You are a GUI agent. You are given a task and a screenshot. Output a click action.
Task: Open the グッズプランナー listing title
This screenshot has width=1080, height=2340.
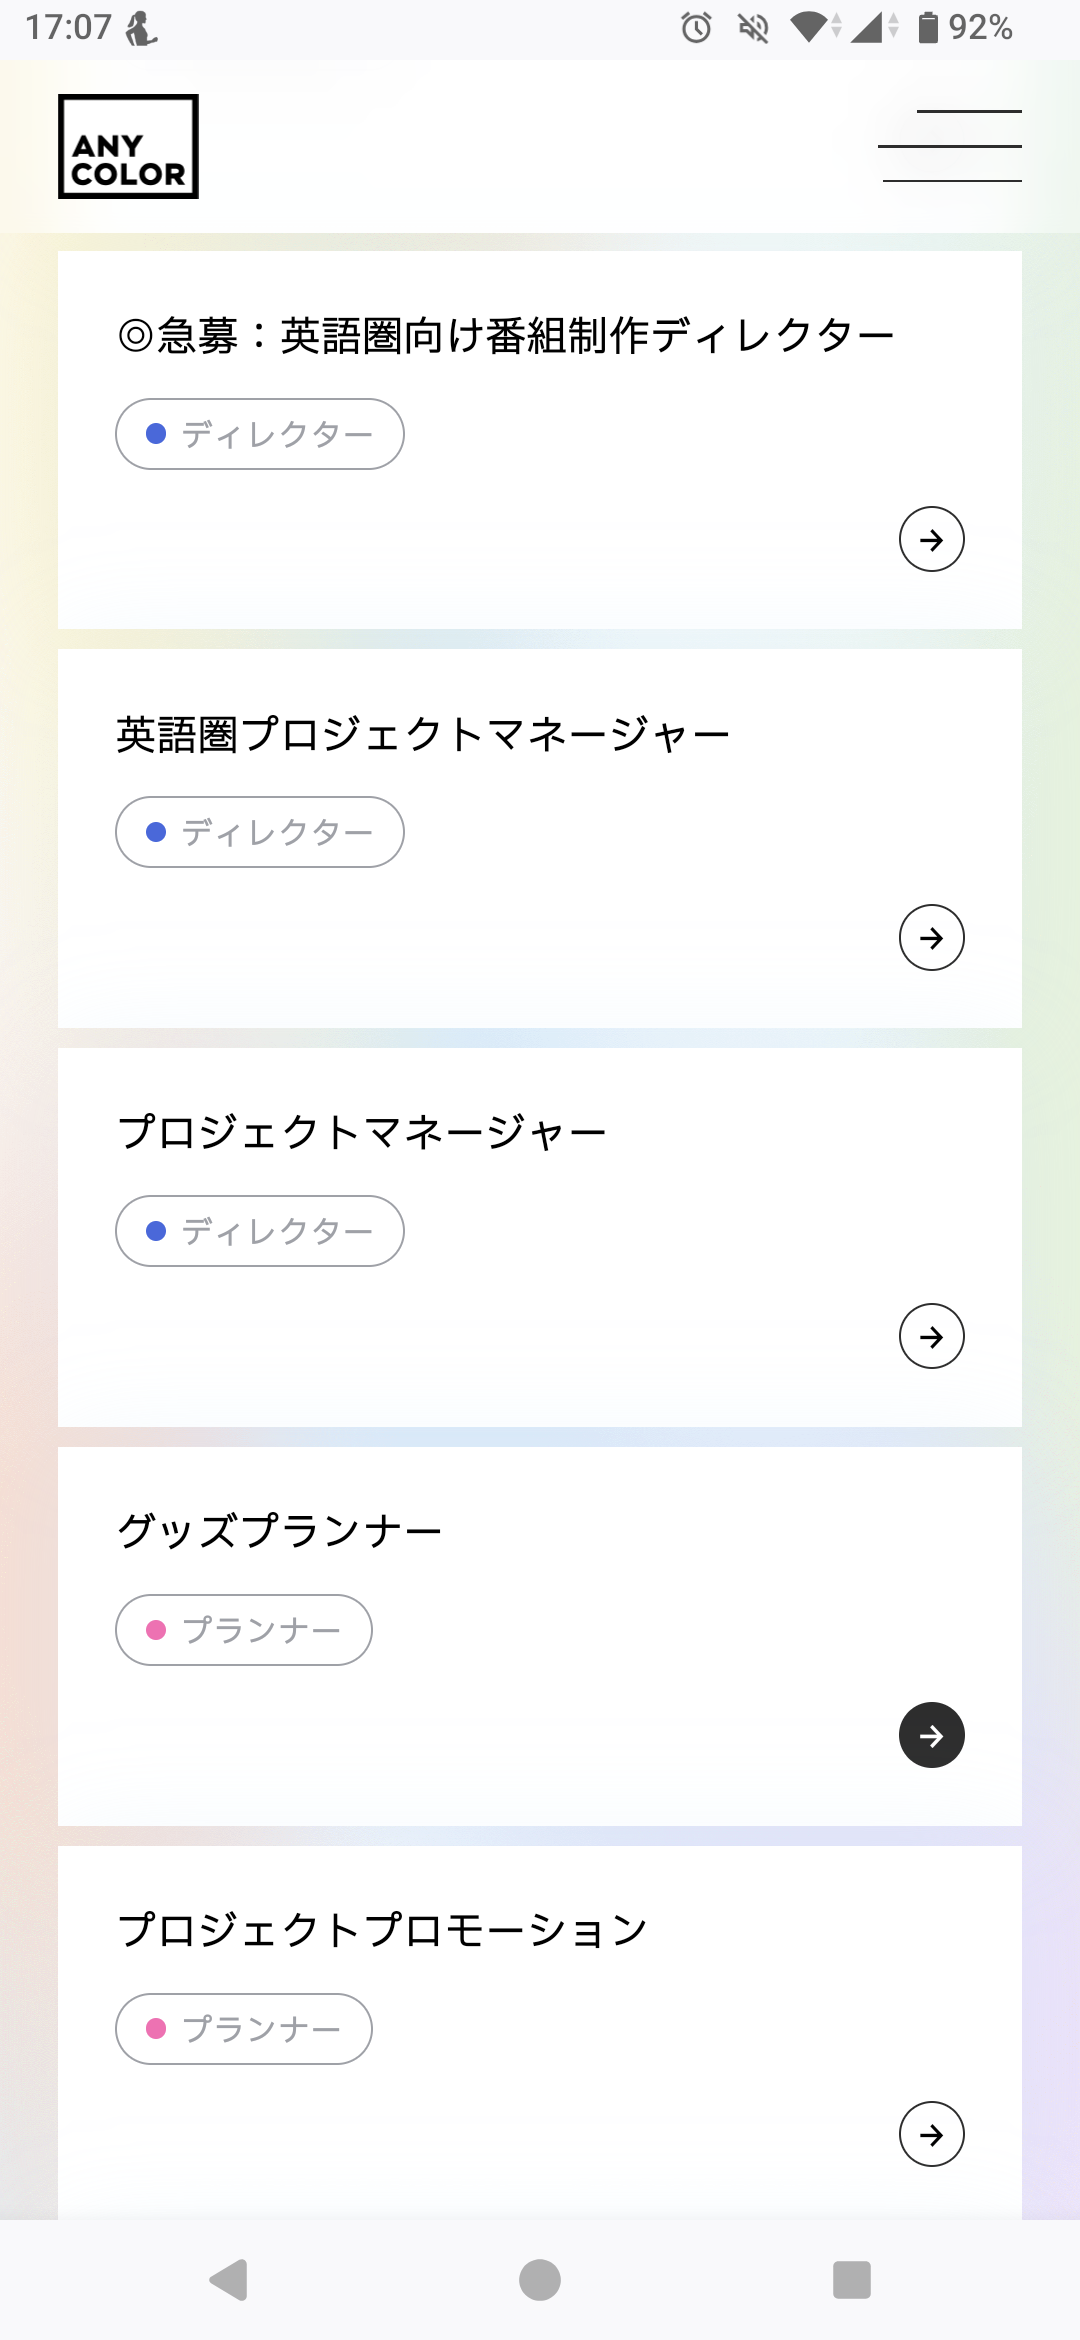pyautogui.click(x=280, y=1531)
